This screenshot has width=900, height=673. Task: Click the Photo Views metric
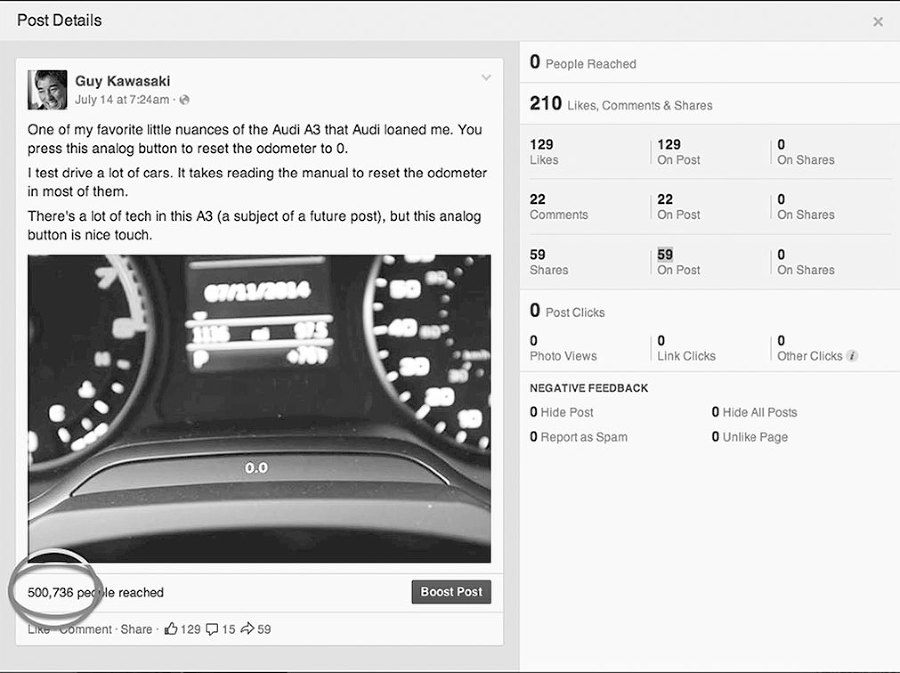pyautogui.click(x=563, y=356)
